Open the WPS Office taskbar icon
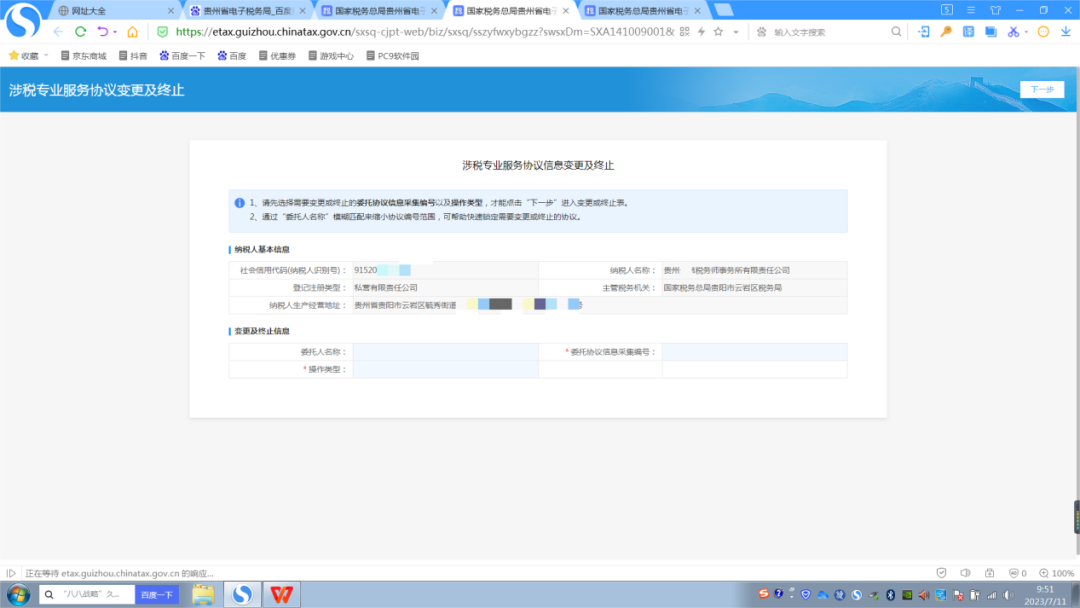 point(281,594)
